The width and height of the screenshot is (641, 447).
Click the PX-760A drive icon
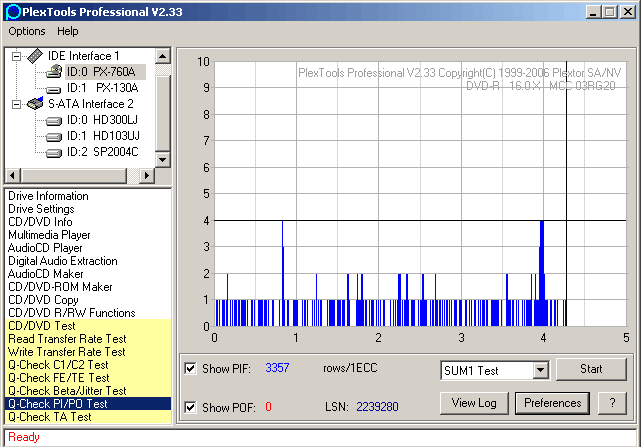click(53, 72)
